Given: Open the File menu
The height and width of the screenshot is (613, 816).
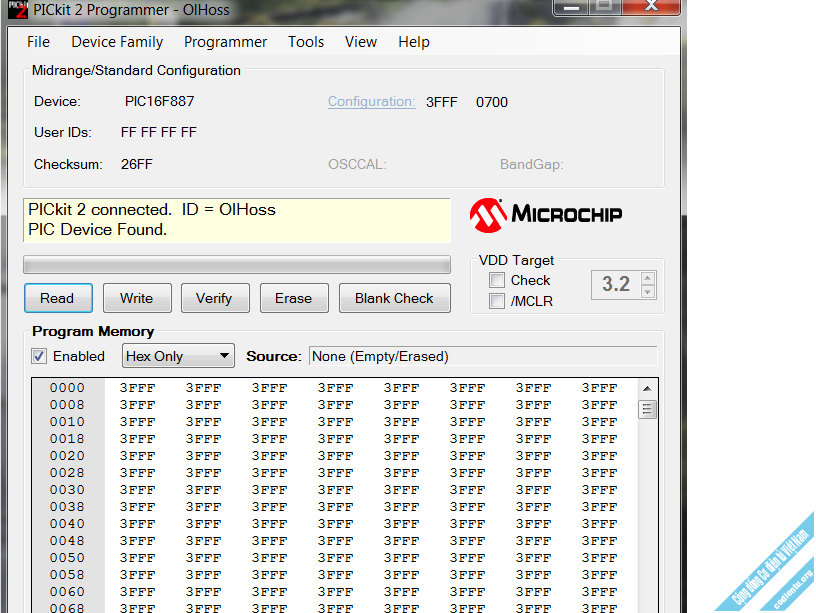Looking at the screenshot, I should (39, 42).
